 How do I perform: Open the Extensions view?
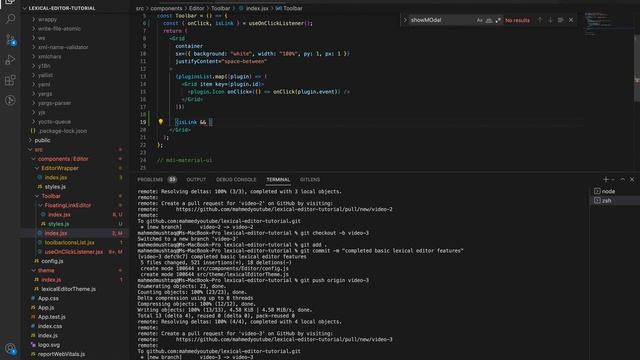coord(10,80)
